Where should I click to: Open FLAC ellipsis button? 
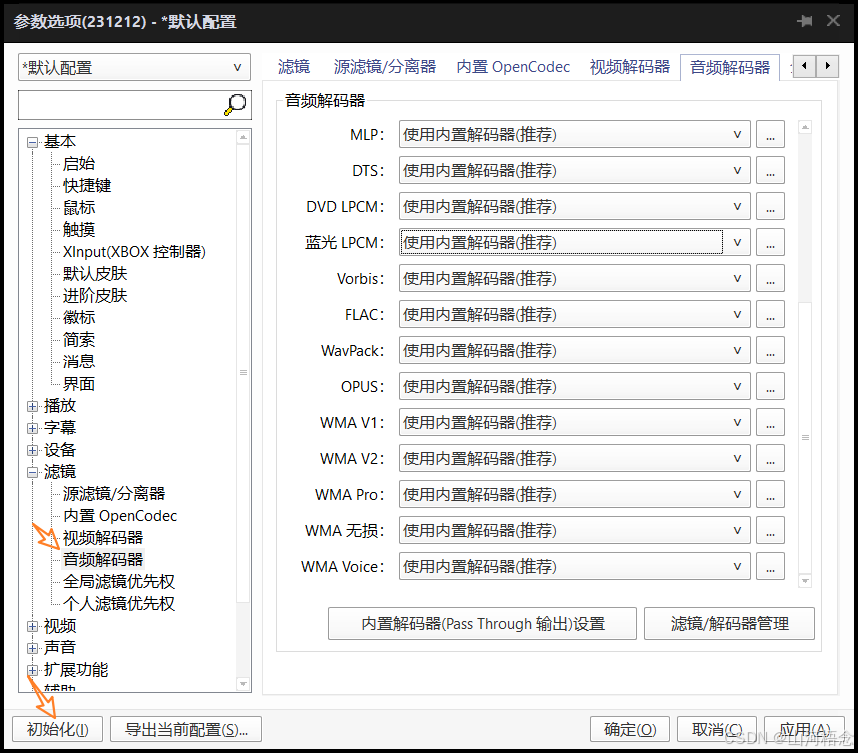(x=770, y=315)
